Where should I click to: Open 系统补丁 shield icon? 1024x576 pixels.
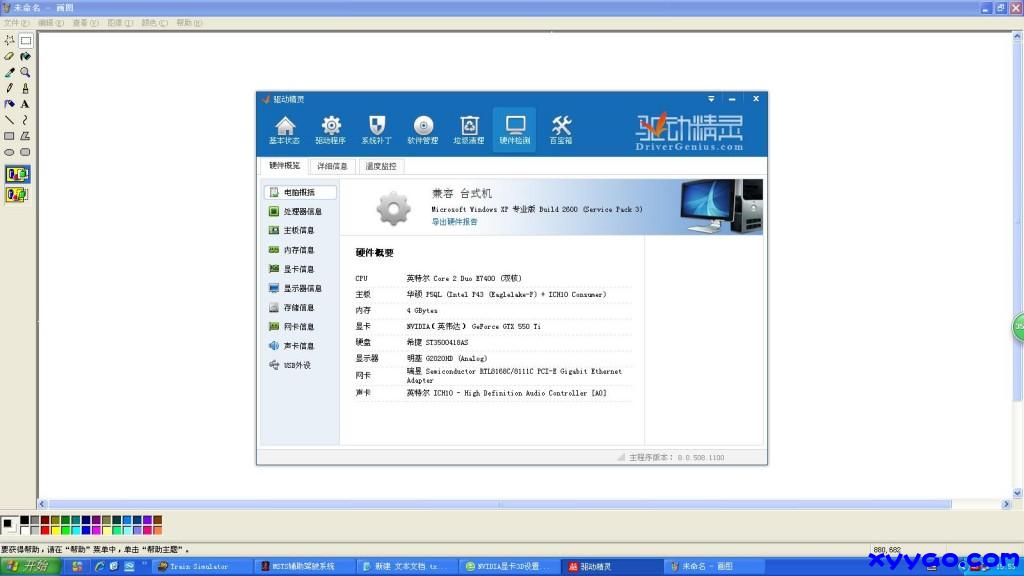377,130
